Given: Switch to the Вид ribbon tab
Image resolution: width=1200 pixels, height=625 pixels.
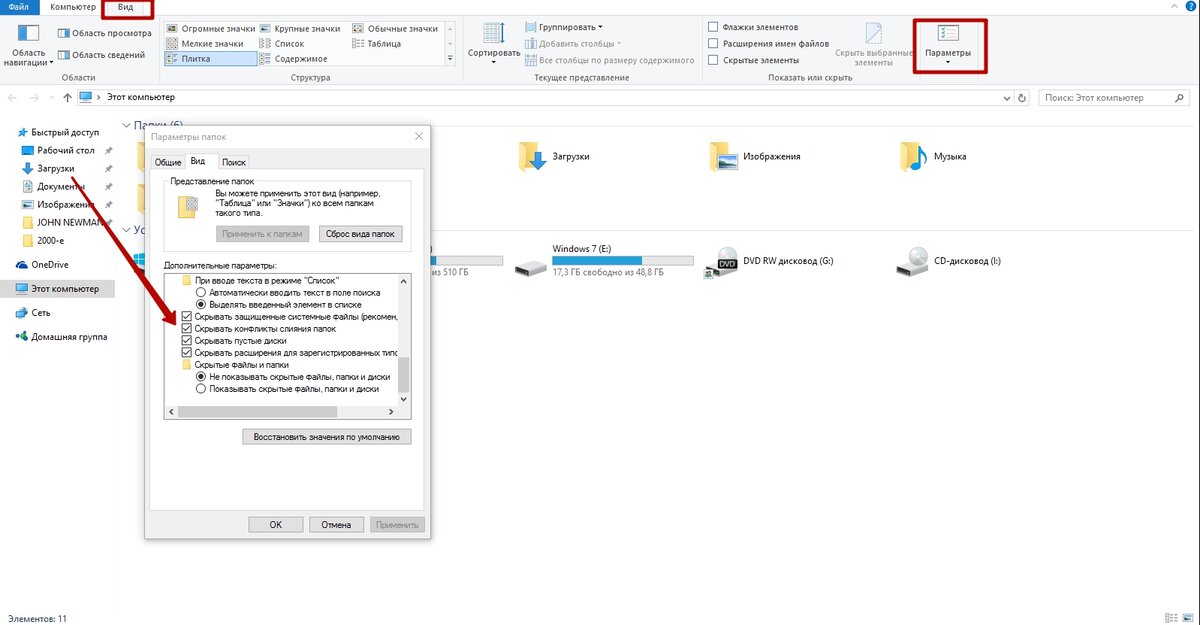Looking at the screenshot, I should [126, 7].
